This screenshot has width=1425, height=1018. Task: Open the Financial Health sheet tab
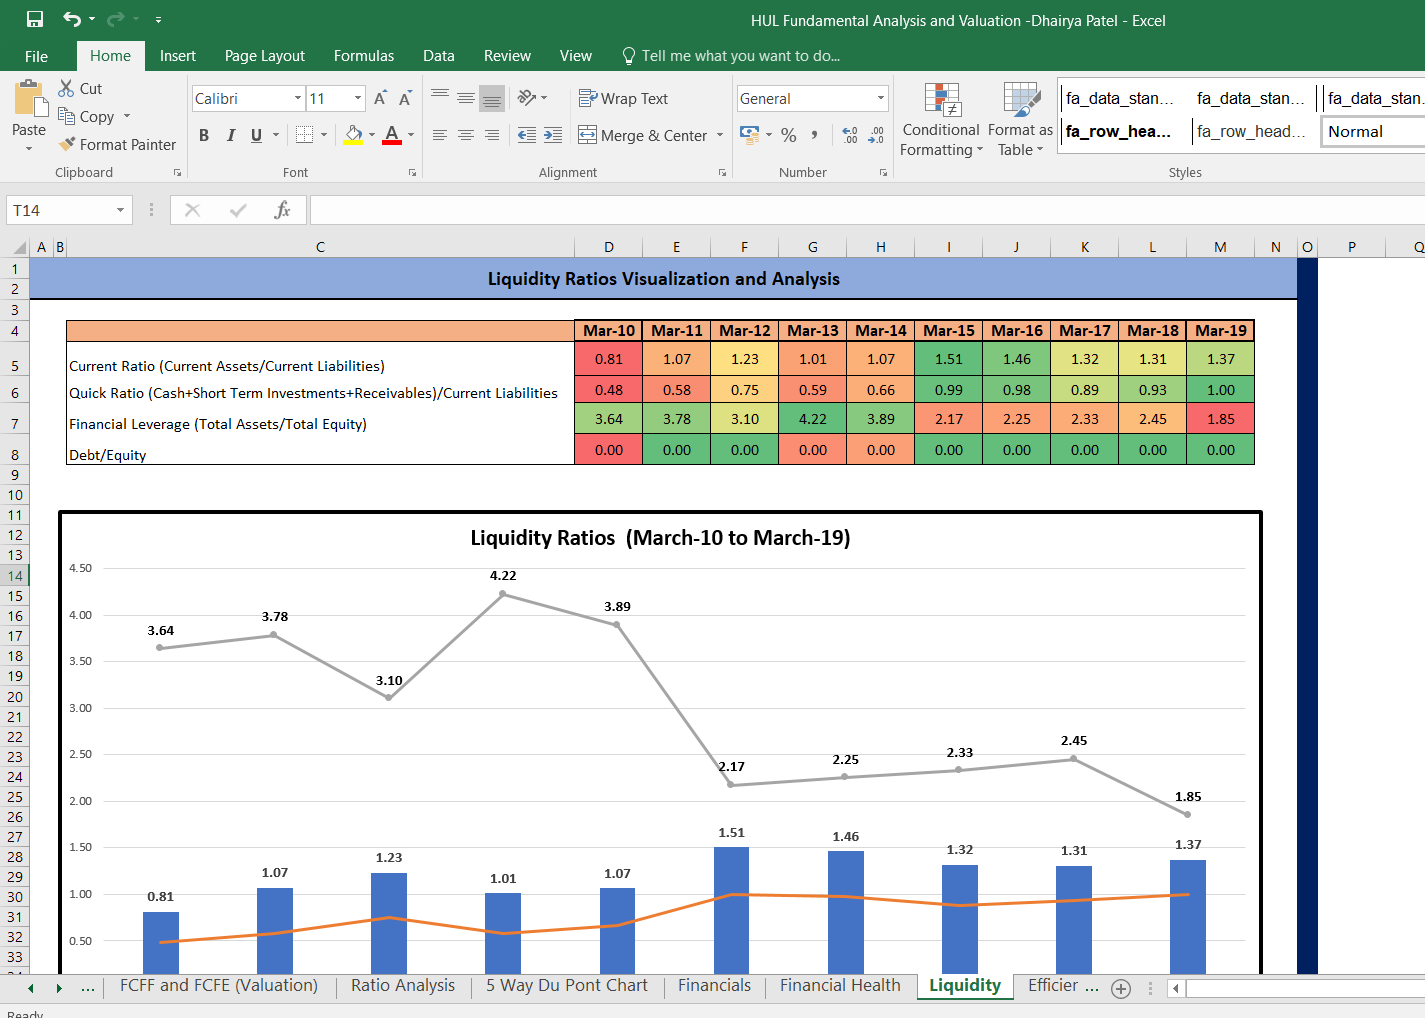coord(840,985)
